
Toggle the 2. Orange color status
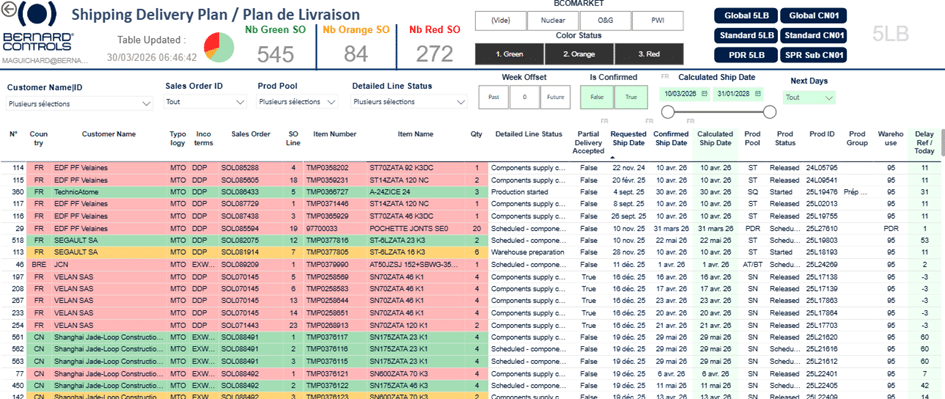point(579,54)
